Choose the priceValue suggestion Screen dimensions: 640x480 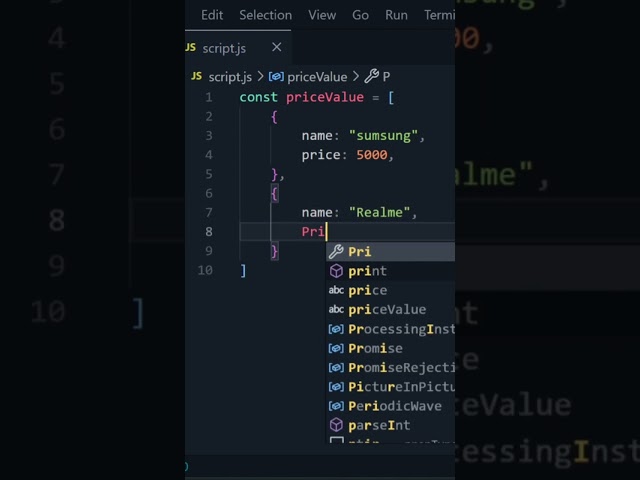[391, 309]
